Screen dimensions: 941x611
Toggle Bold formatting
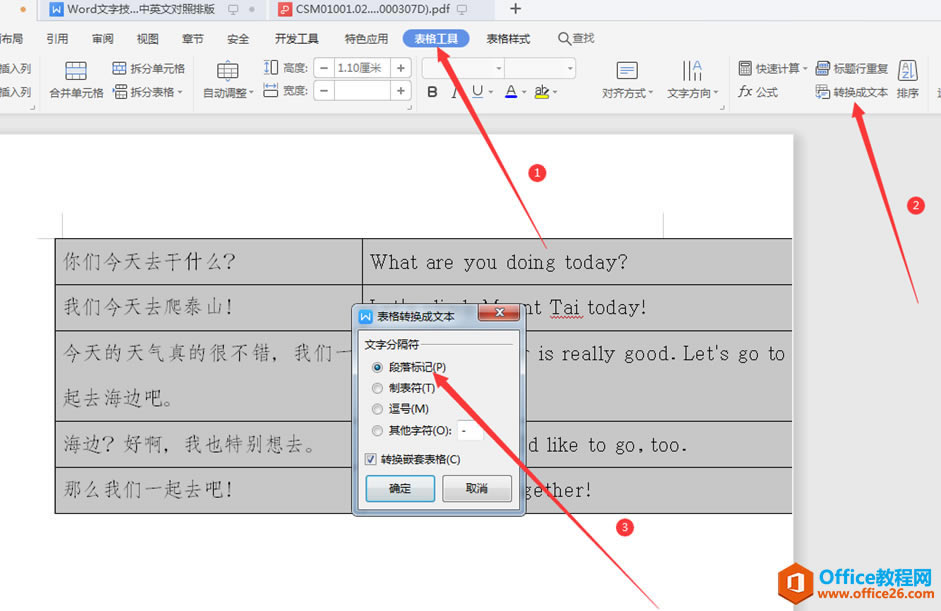(x=432, y=92)
